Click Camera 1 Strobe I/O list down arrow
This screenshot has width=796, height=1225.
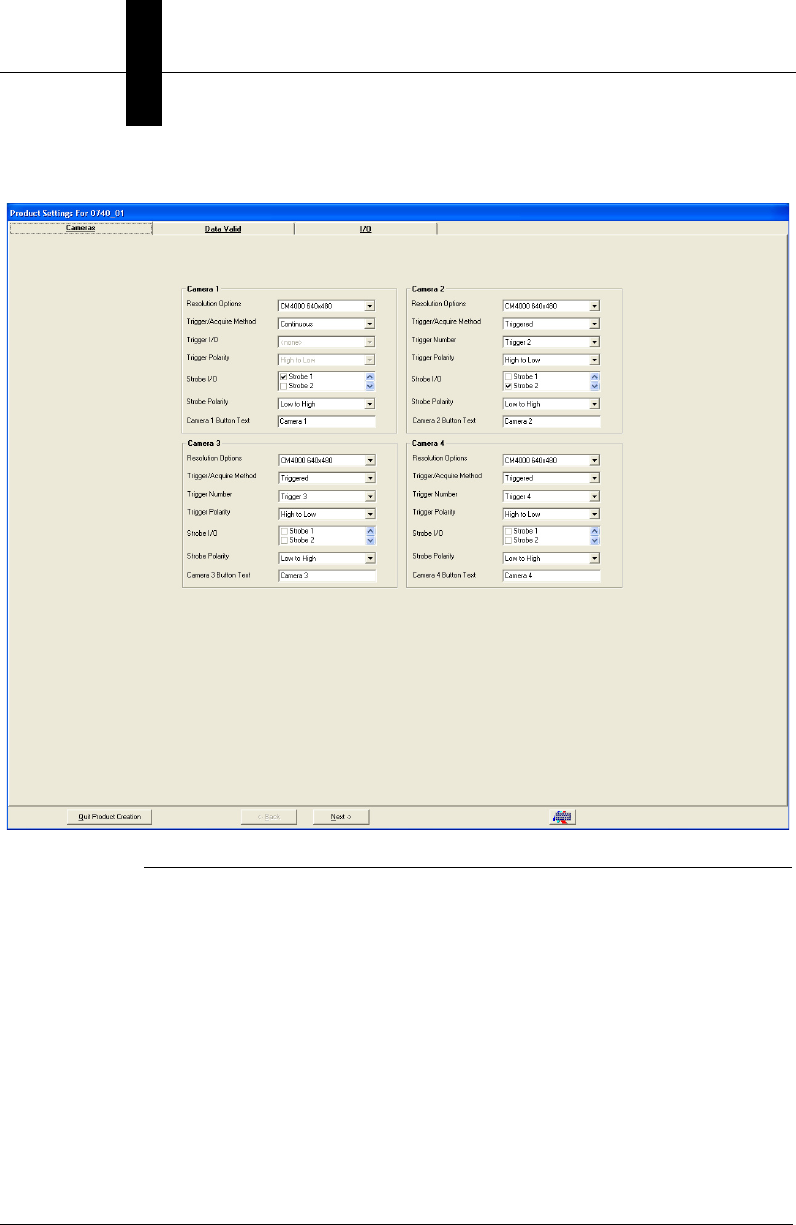coord(370,385)
